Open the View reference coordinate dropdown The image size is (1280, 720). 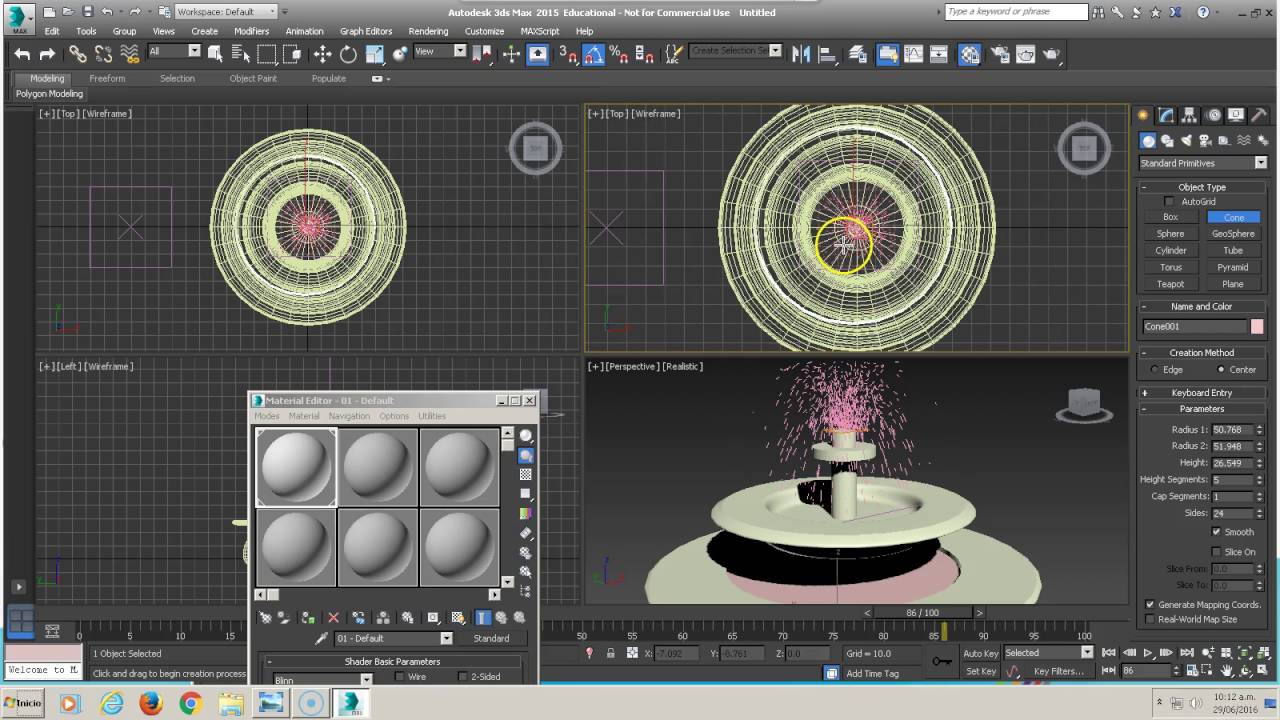click(x=440, y=51)
